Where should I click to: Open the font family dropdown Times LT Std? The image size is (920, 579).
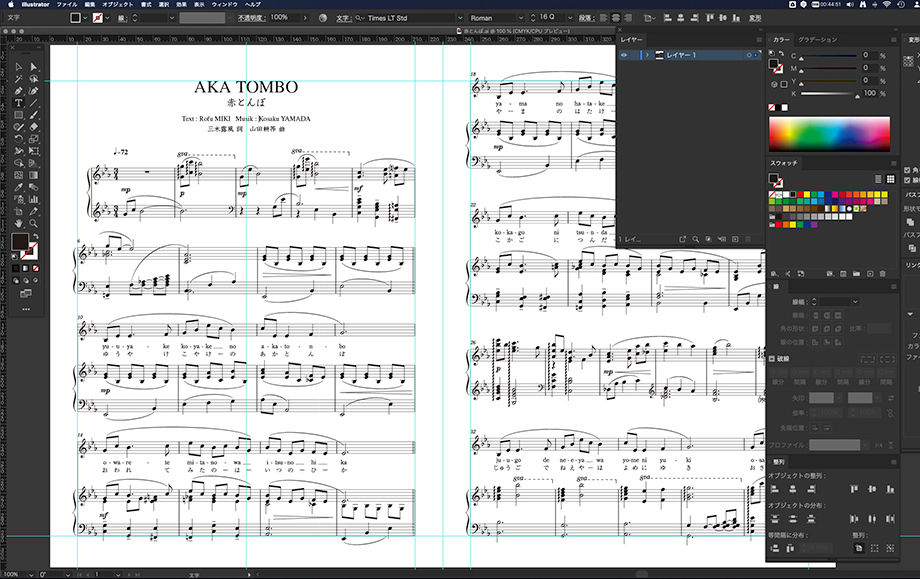pos(459,18)
